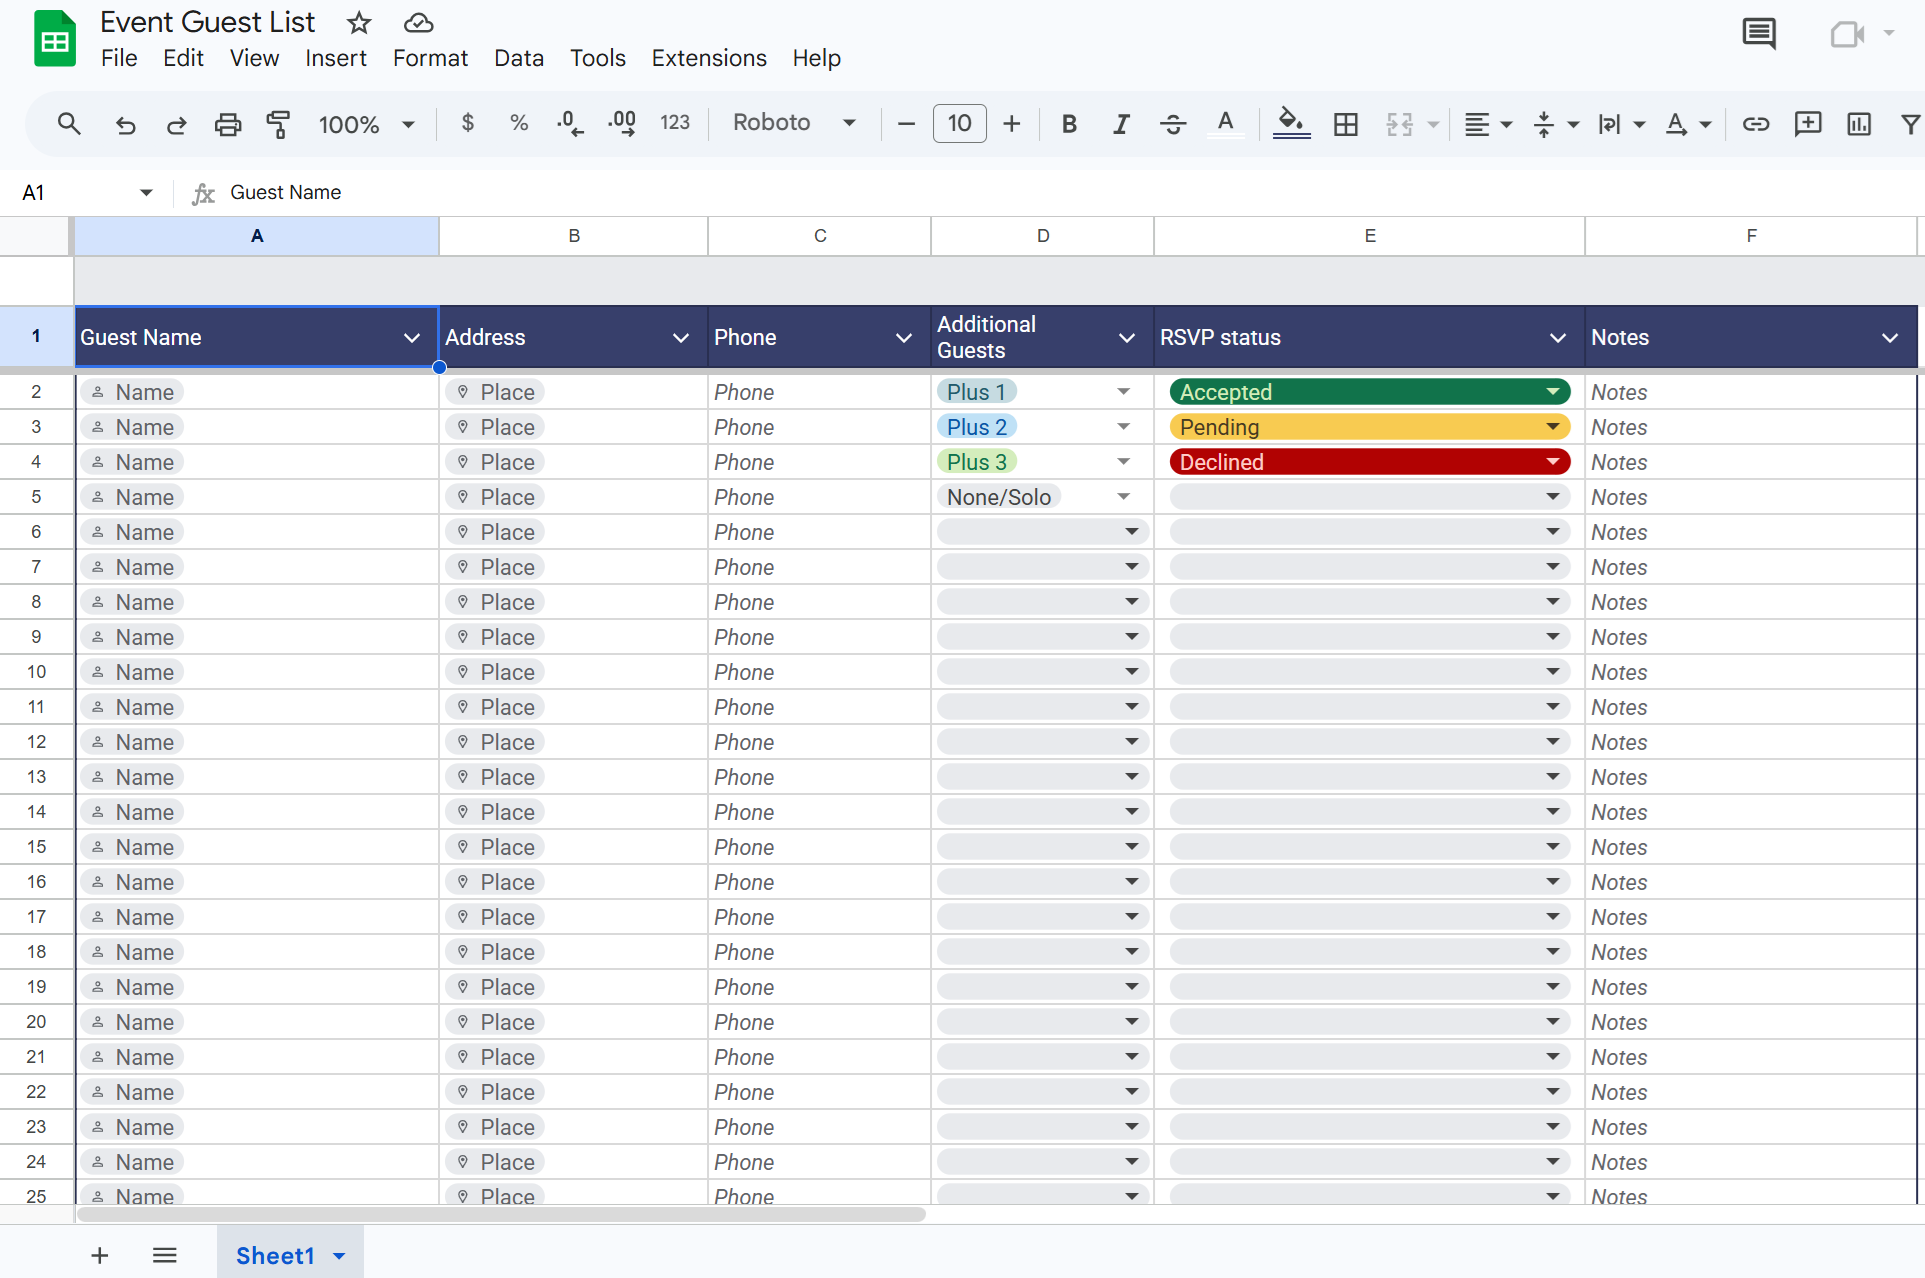The image size is (1925, 1278).
Task: Open the Insert menu
Action: [x=336, y=58]
